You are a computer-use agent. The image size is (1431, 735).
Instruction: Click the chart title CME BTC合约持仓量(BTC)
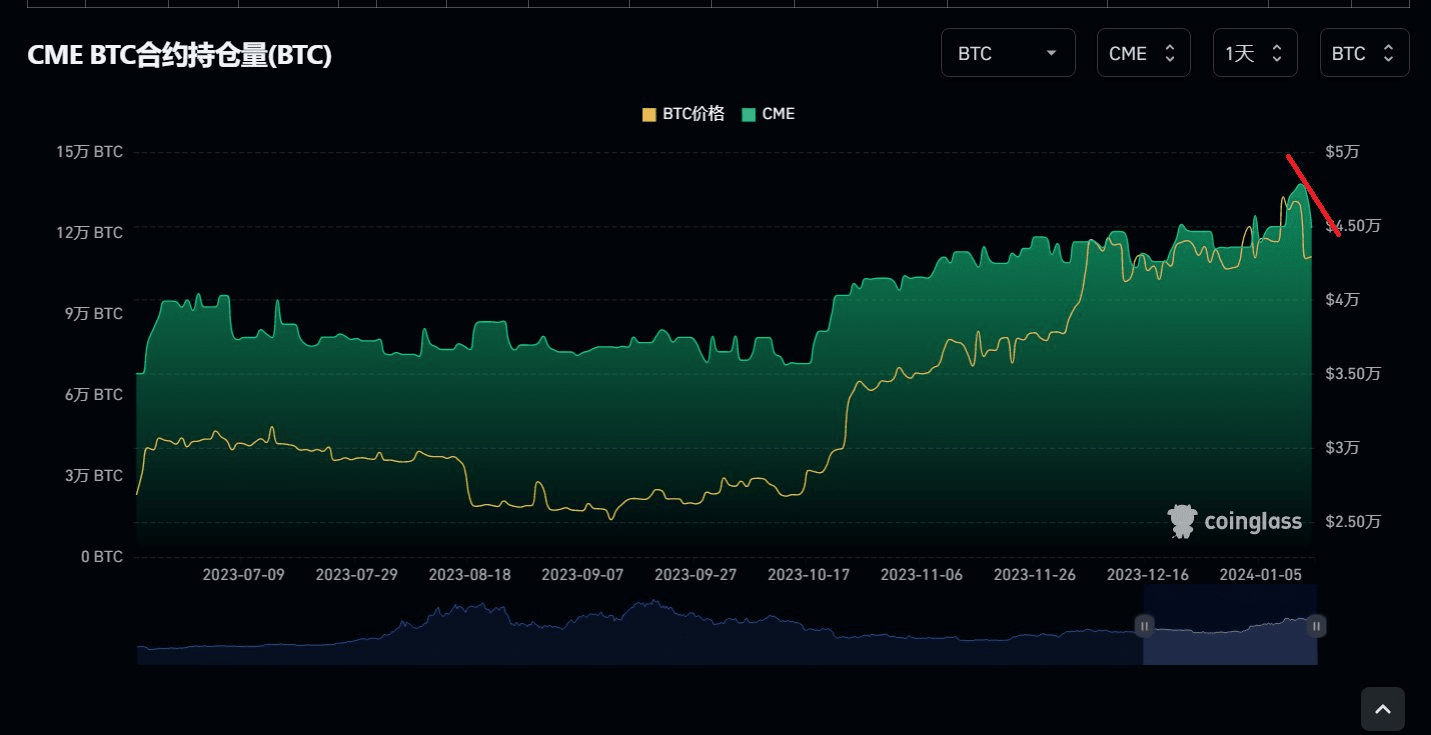tap(179, 56)
